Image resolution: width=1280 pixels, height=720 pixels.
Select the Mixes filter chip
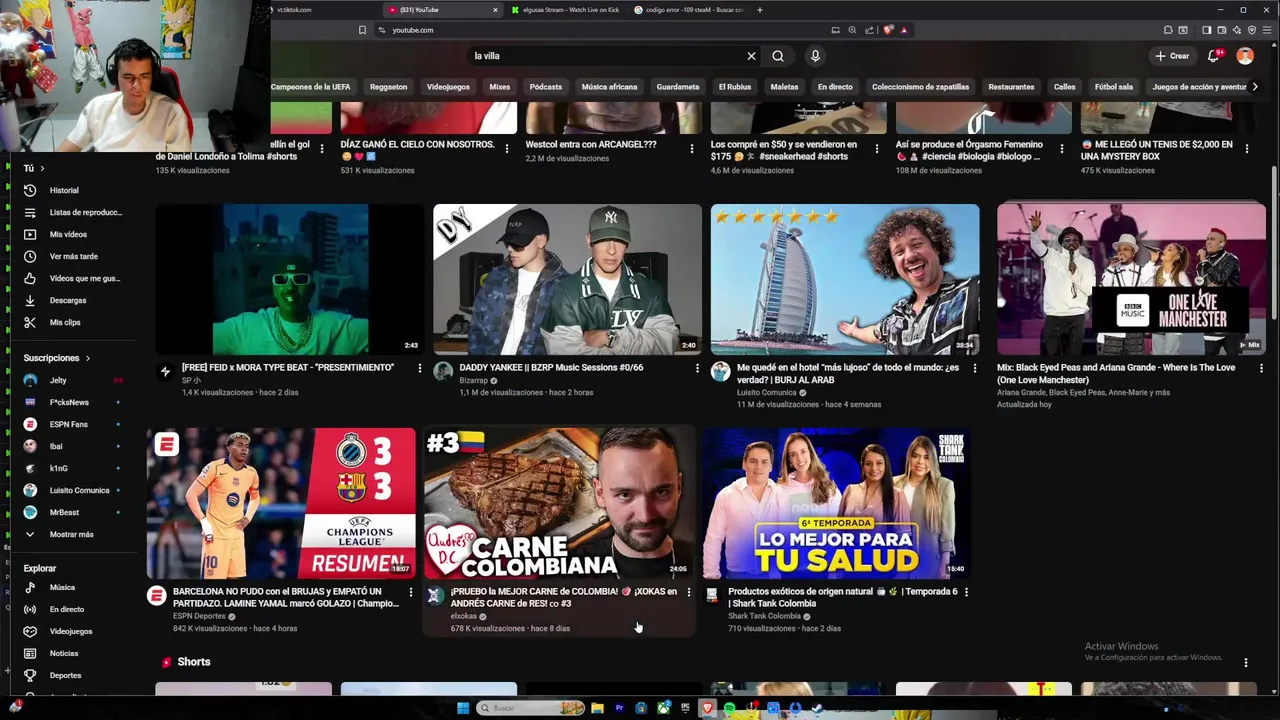point(499,87)
